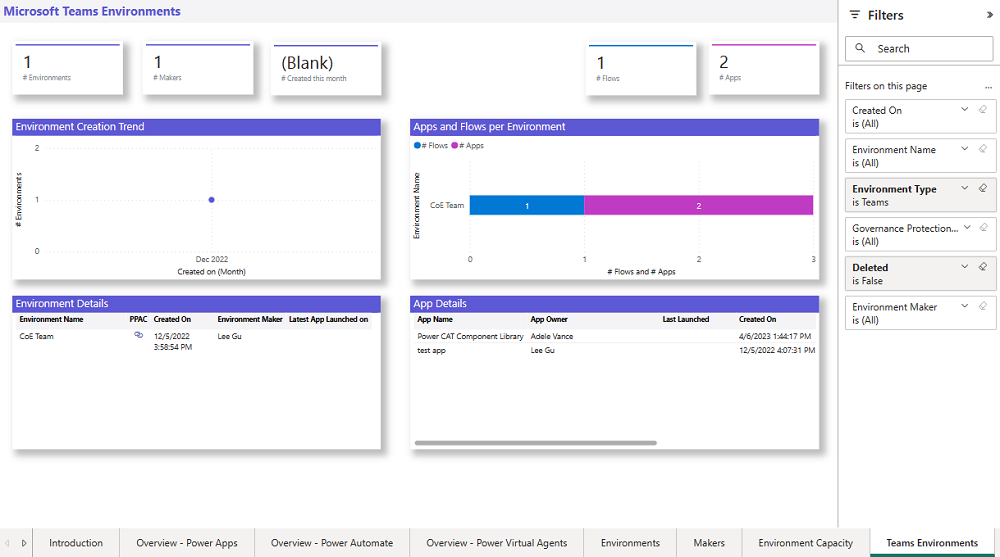Open the Environments tab
Image resolution: width=1000 pixels, height=557 pixels.
click(630, 543)
